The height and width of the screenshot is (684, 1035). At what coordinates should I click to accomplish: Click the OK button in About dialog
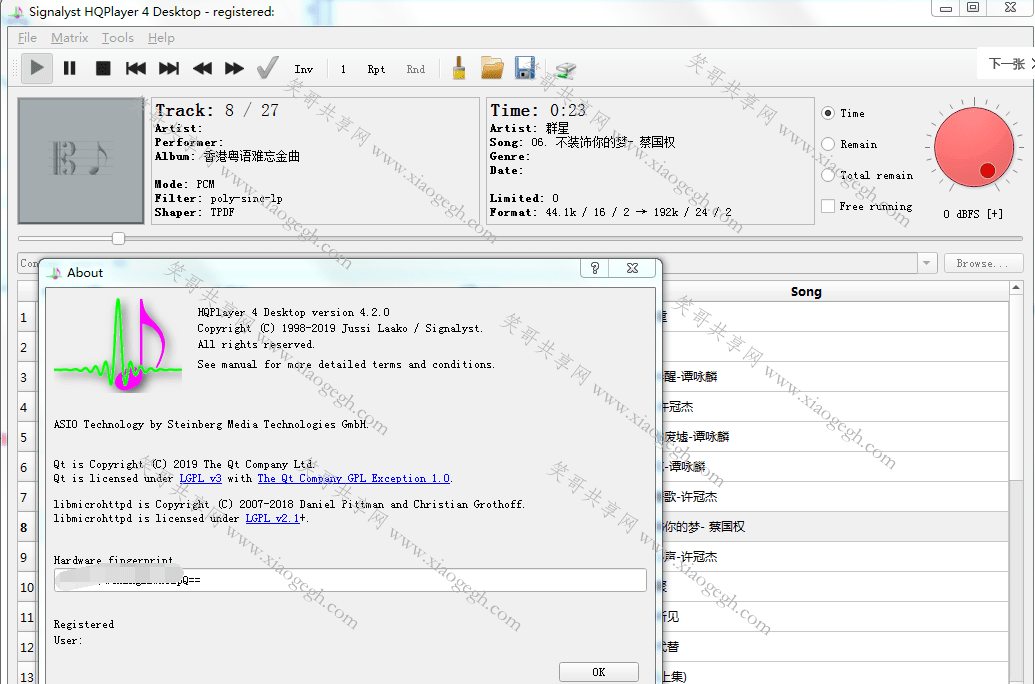coord(599,672)
